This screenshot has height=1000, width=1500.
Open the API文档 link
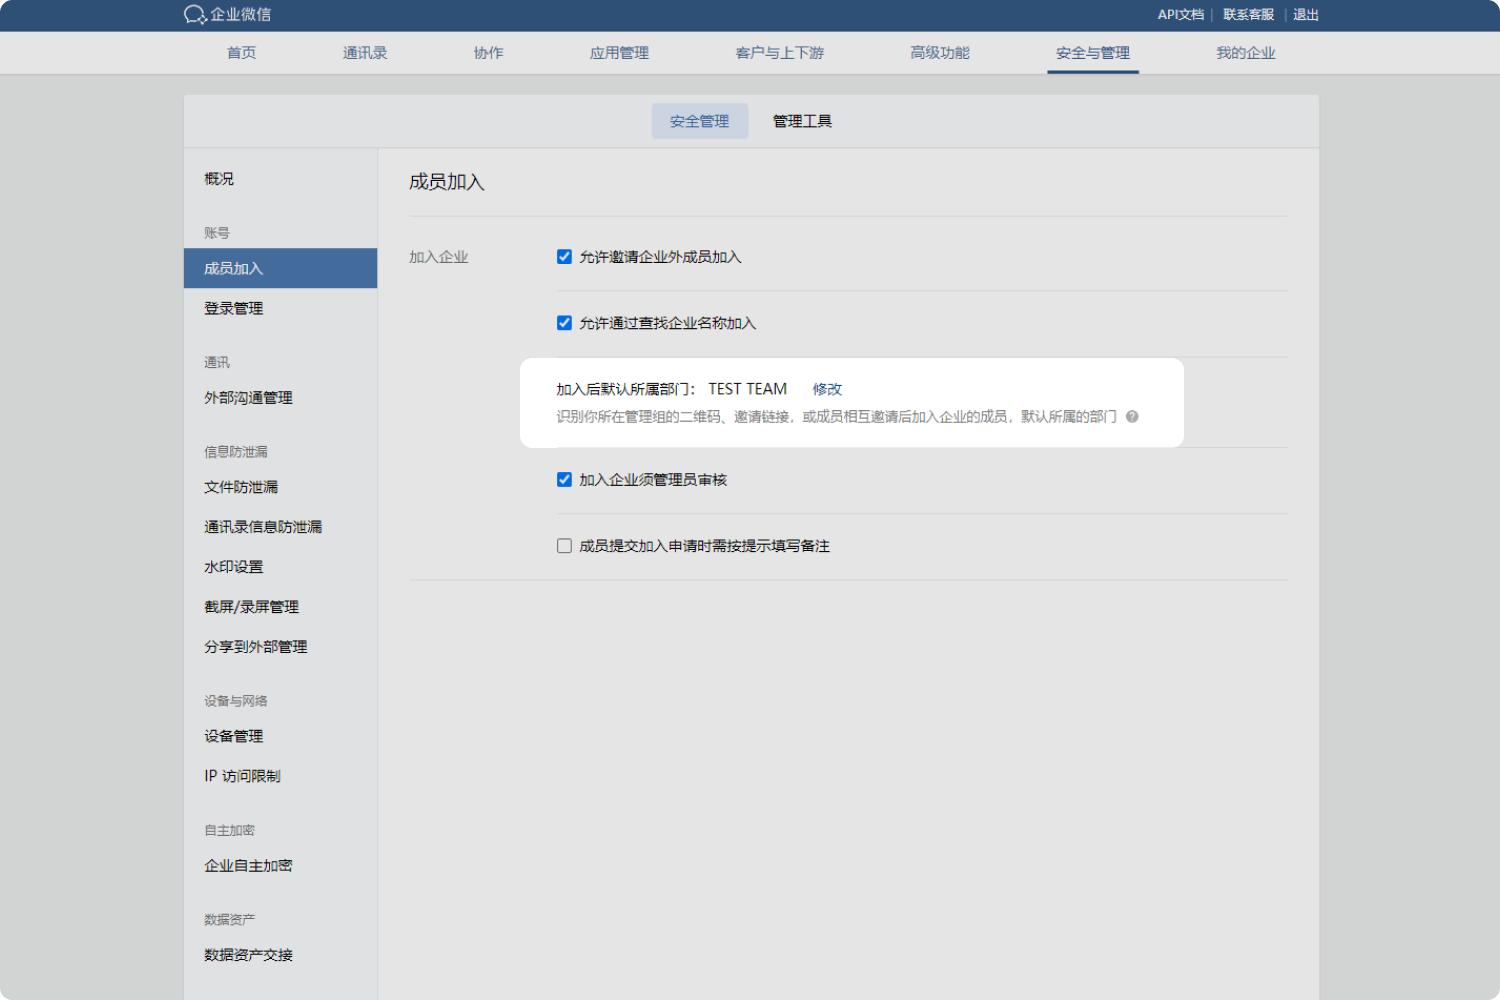click(x=1180, y=15)
